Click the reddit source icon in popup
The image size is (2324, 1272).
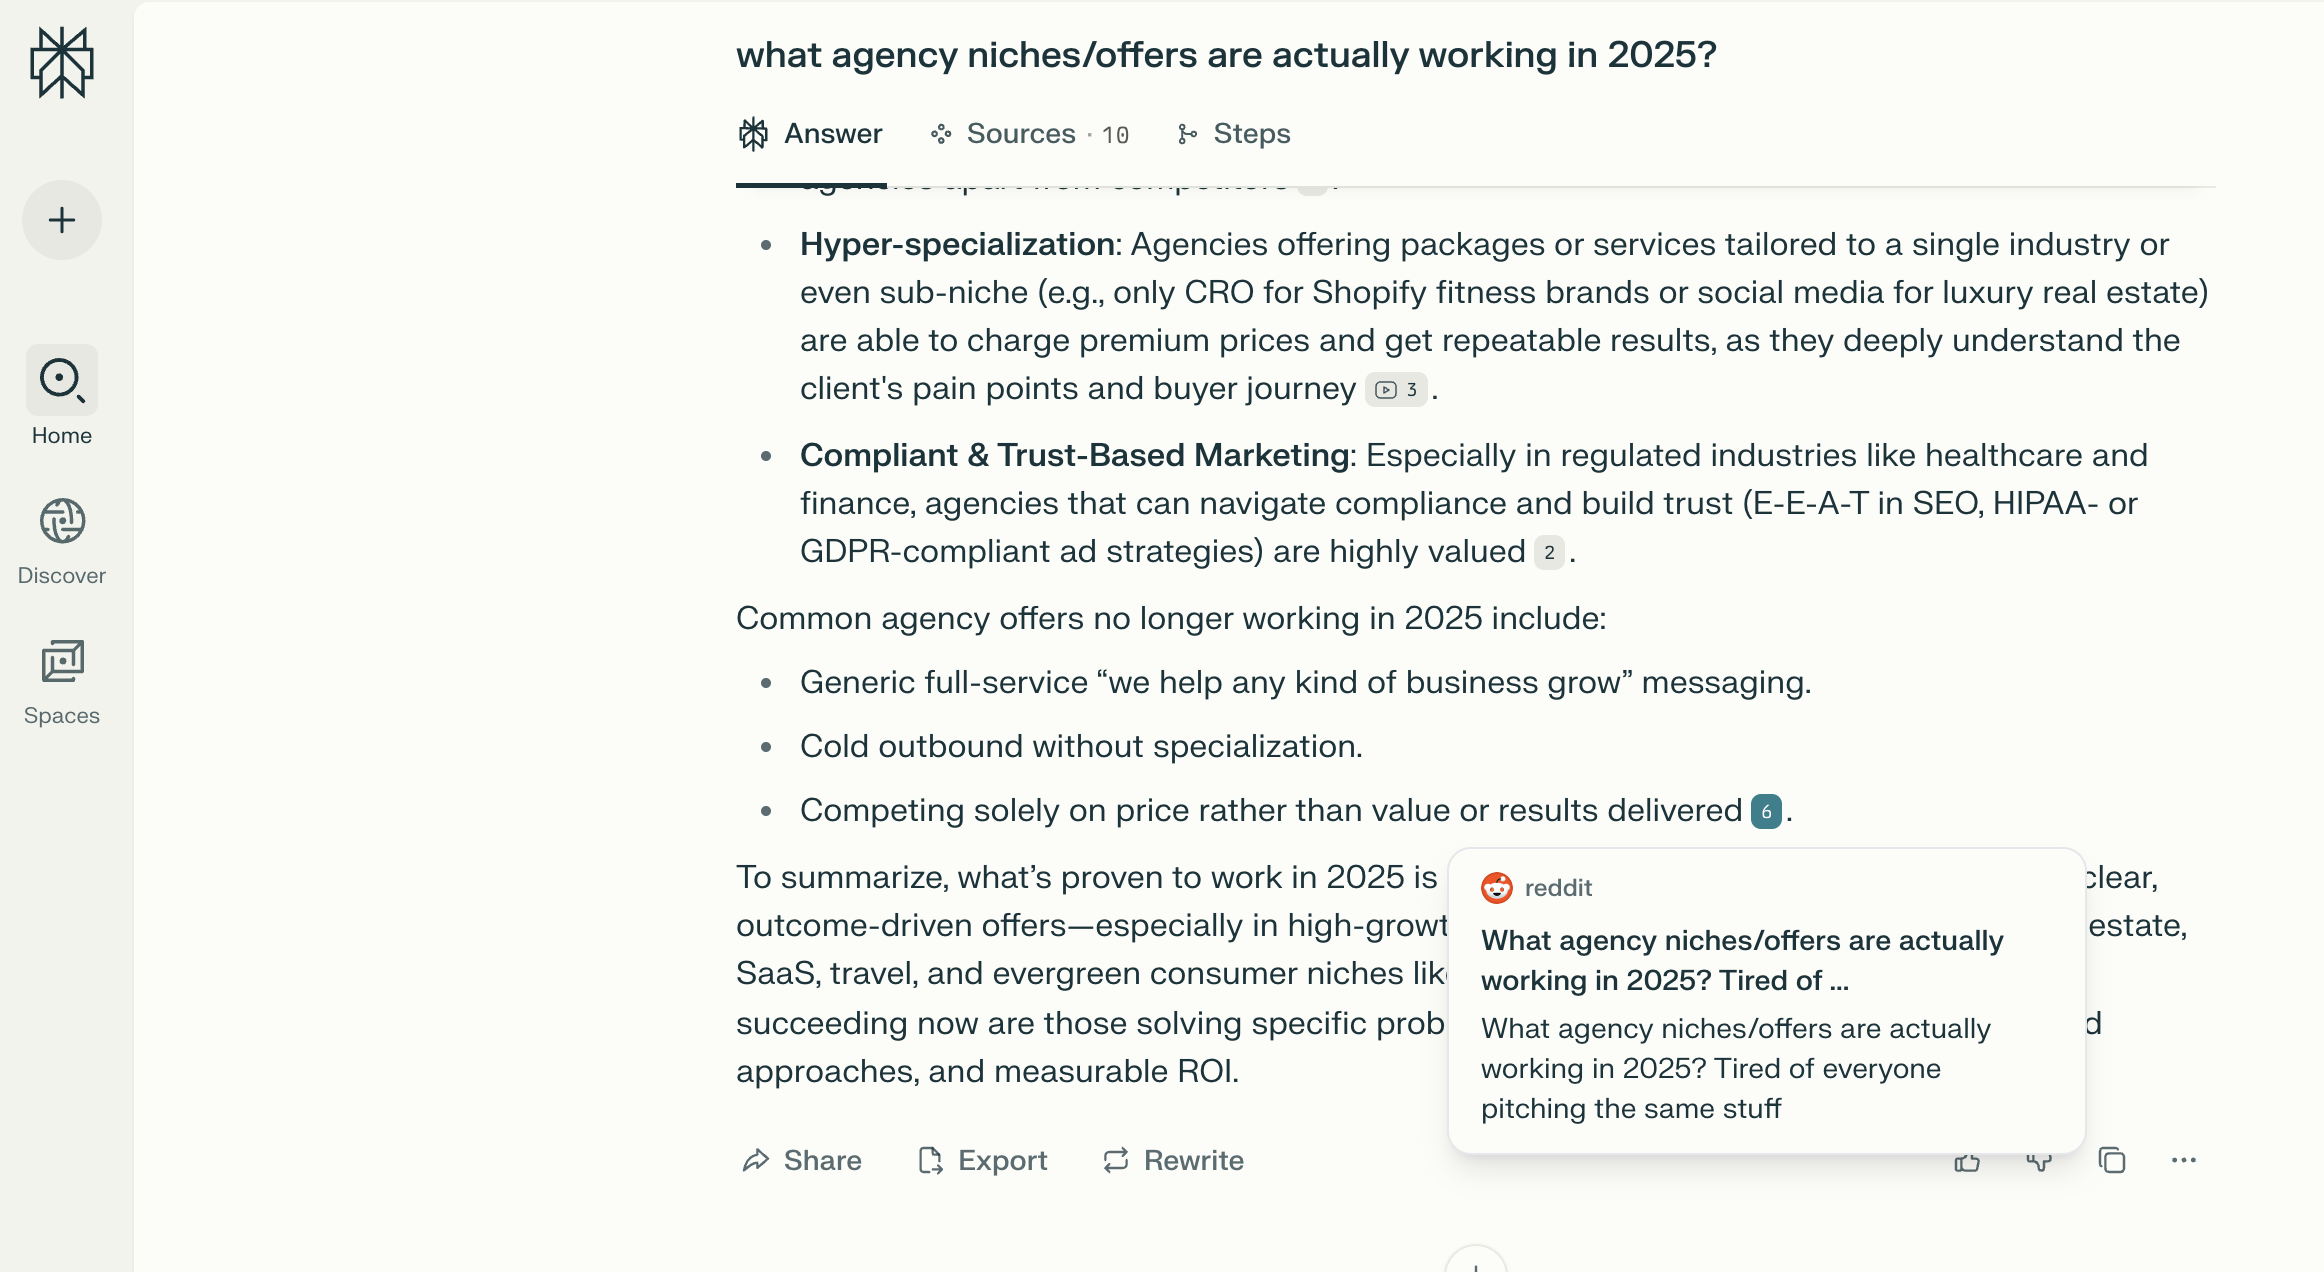click(x=1497, y=887)
